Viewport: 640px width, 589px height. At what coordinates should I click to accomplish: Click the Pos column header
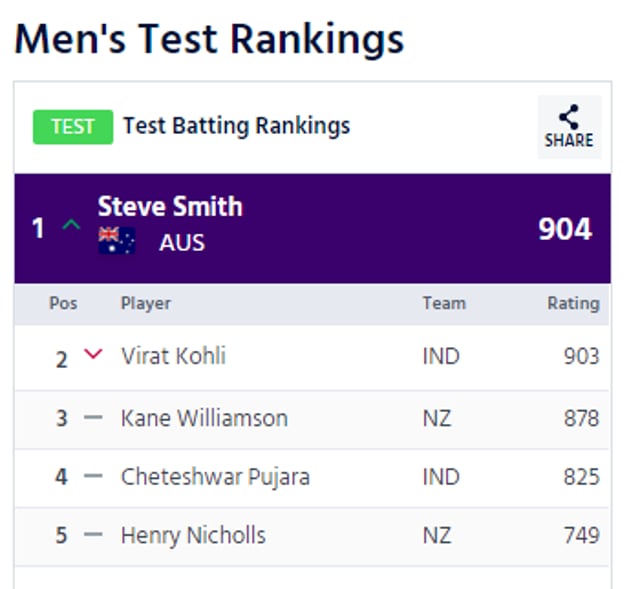(63, 304)
